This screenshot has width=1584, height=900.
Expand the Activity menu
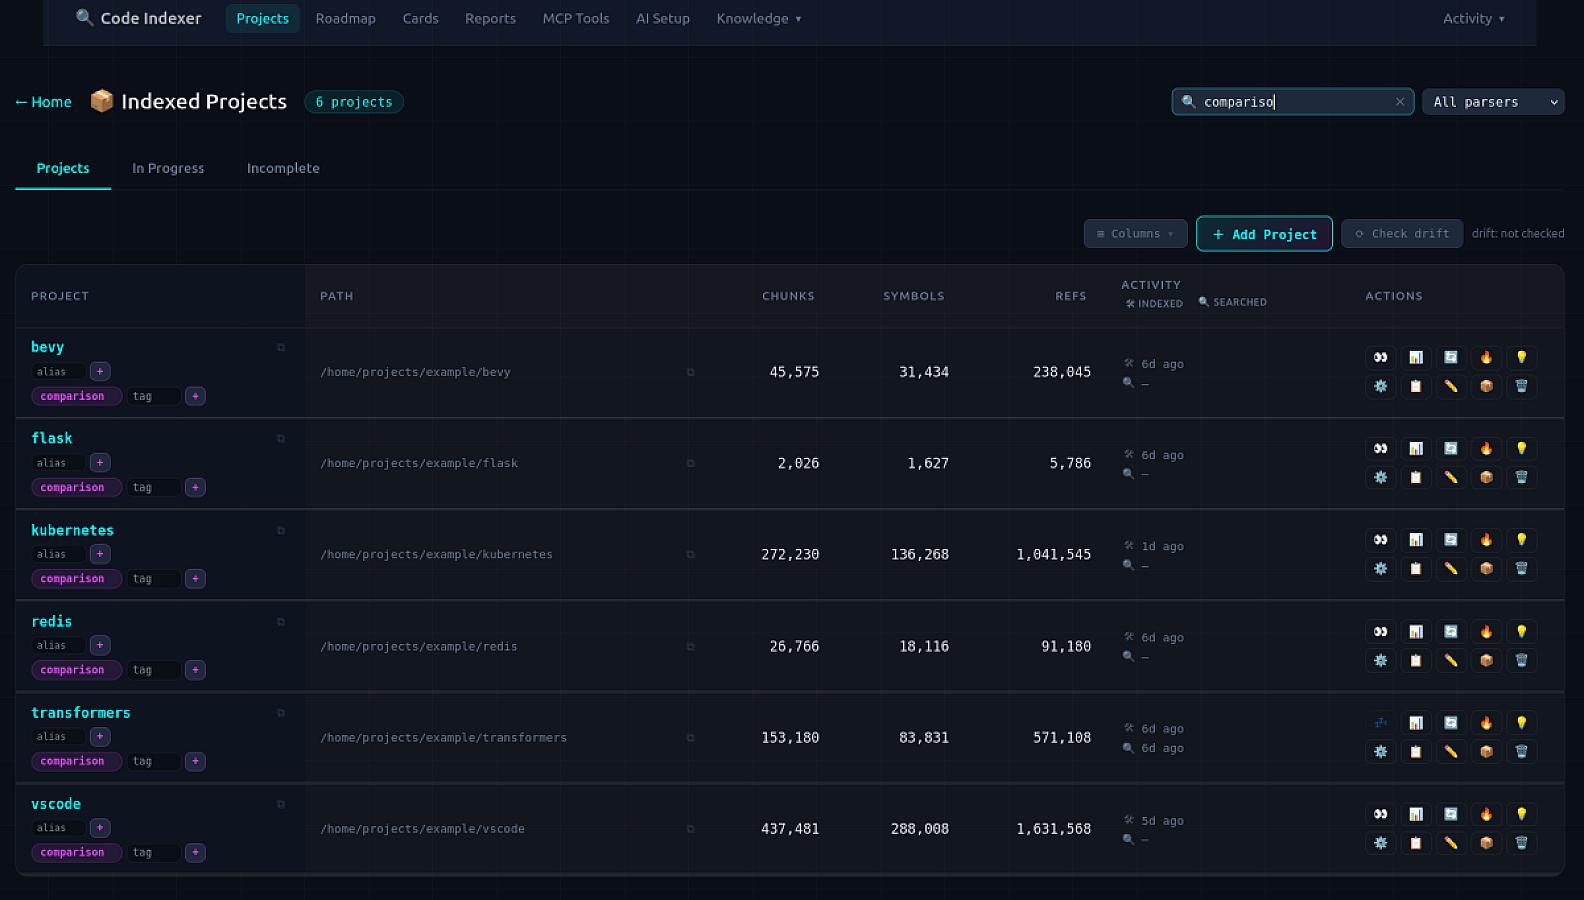(1473, 18)
